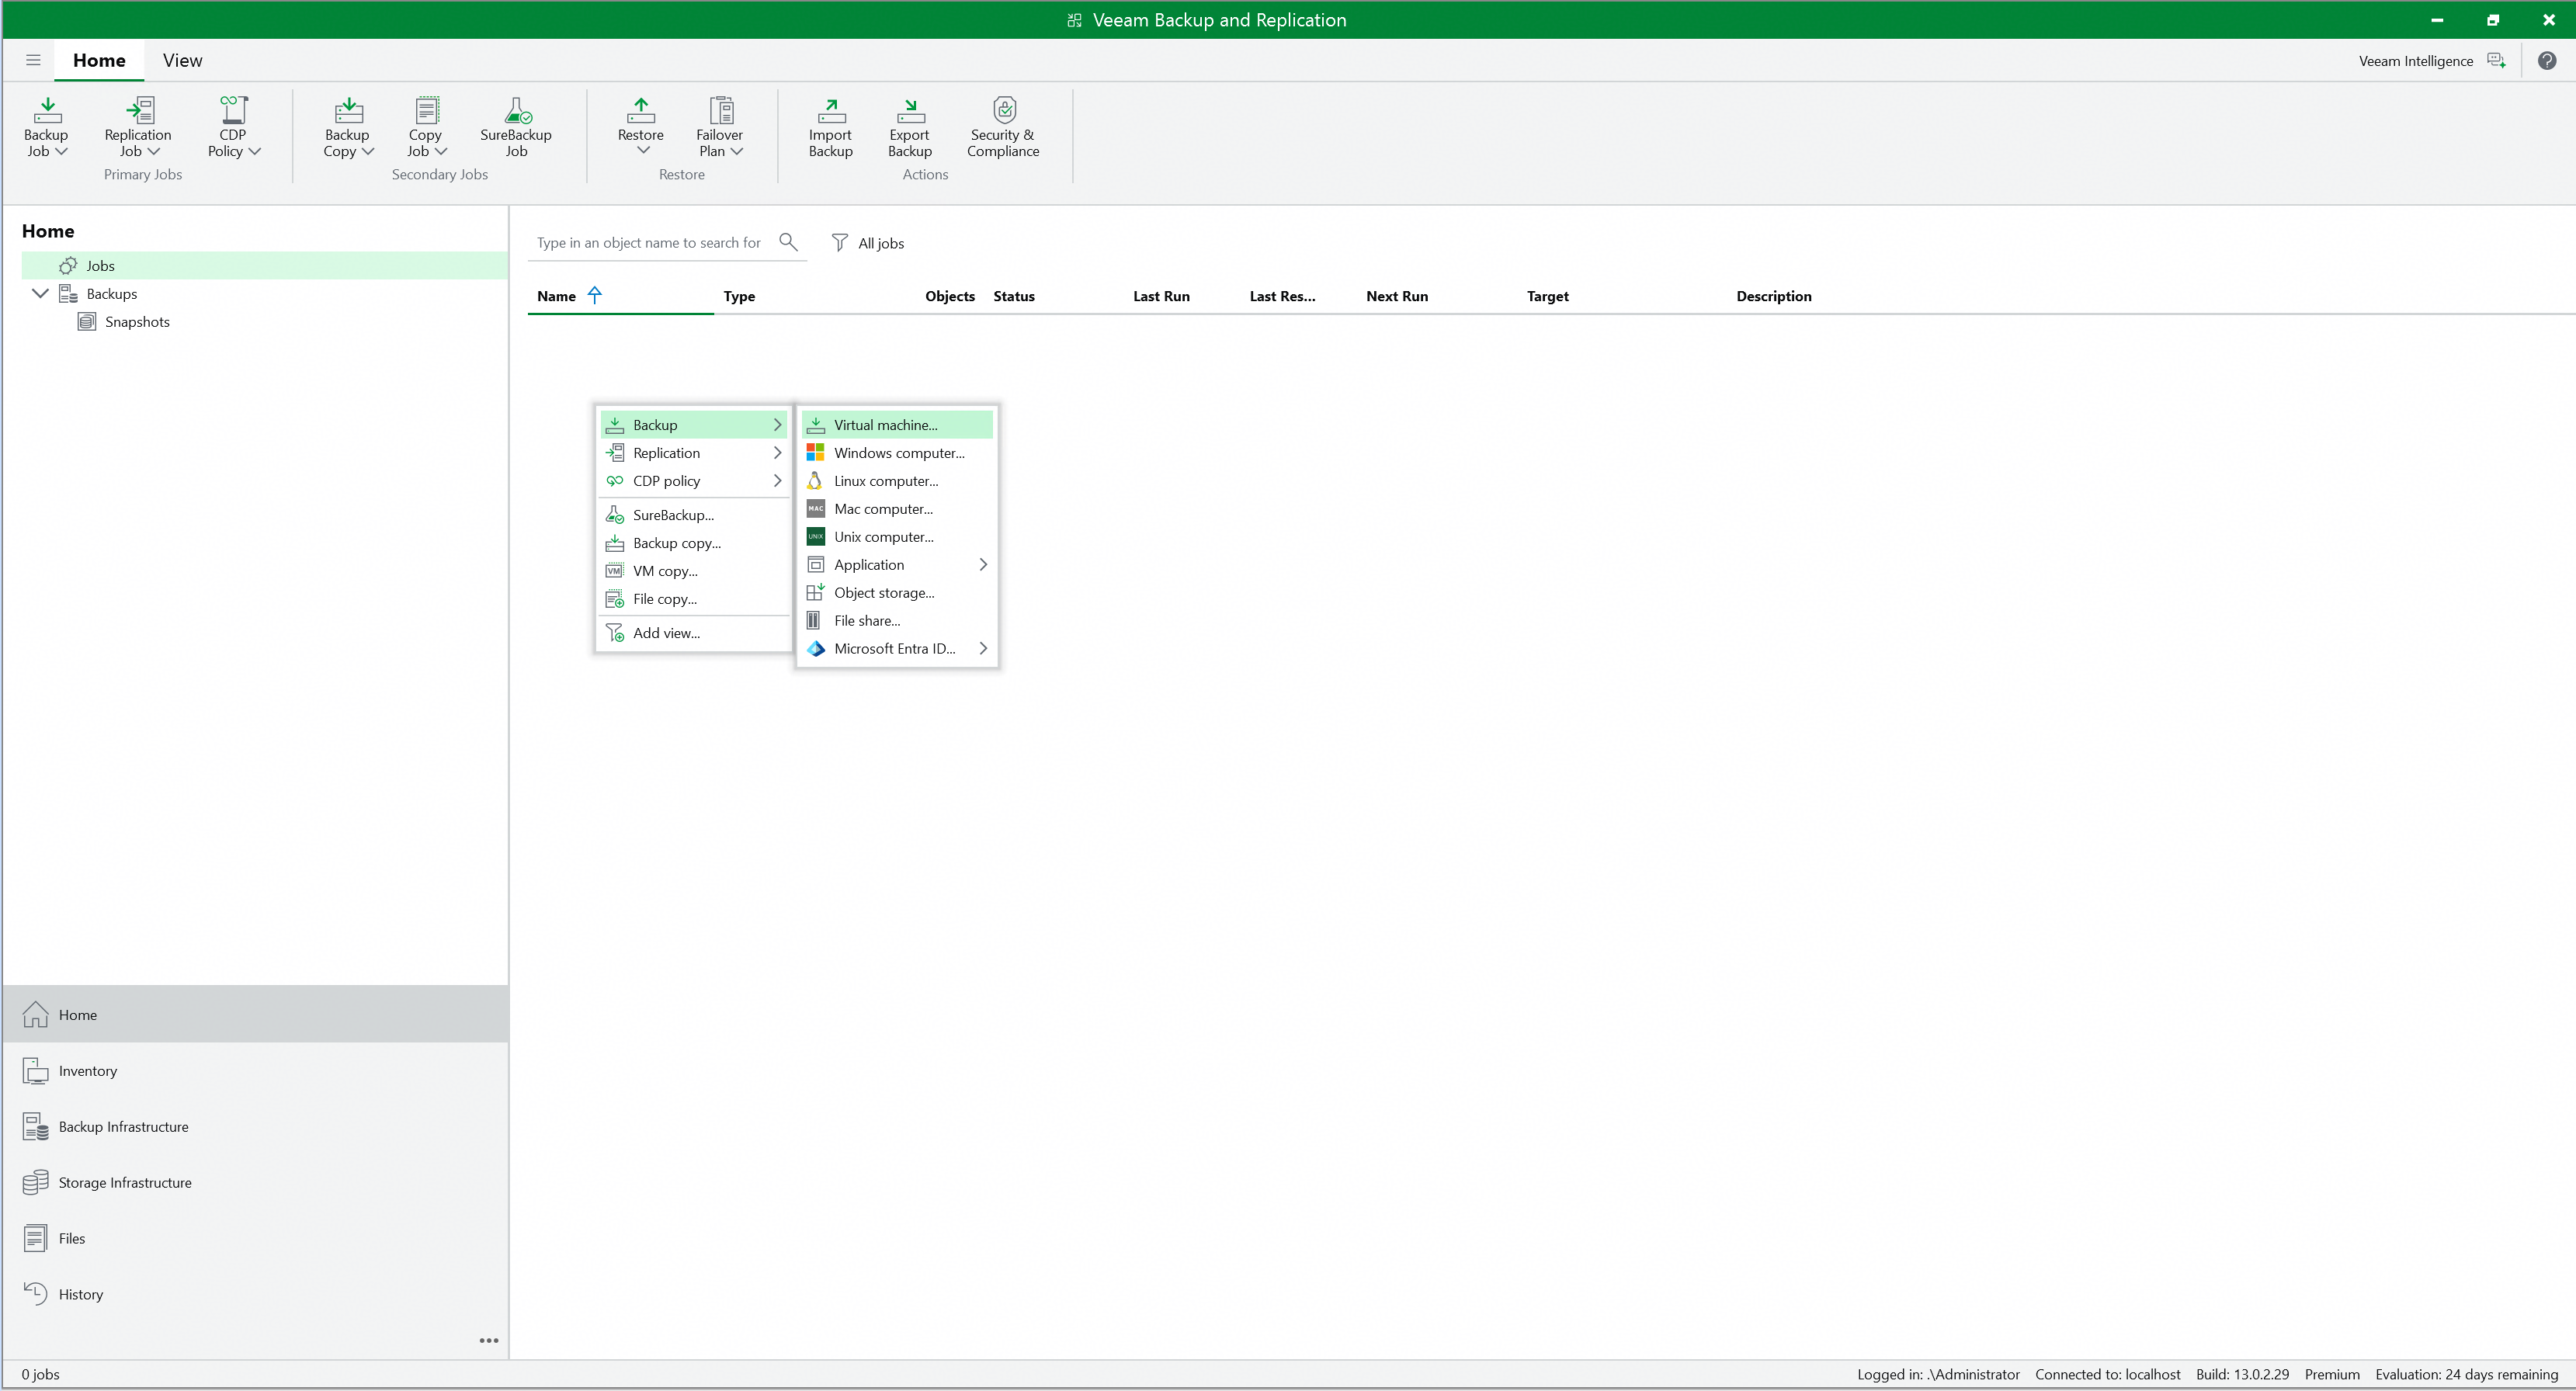
Task: Sort by the Status column header
Action: (1014, 296)
